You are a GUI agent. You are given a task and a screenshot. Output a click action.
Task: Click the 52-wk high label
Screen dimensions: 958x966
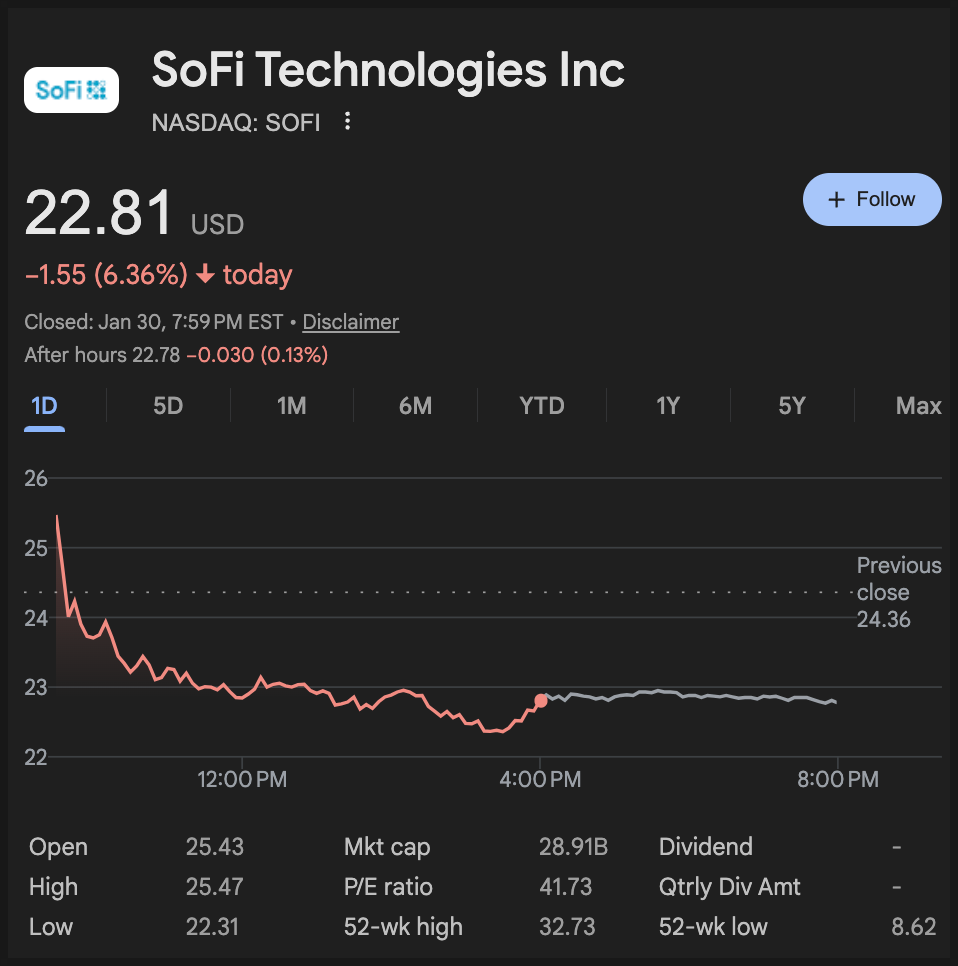point(403,927)
